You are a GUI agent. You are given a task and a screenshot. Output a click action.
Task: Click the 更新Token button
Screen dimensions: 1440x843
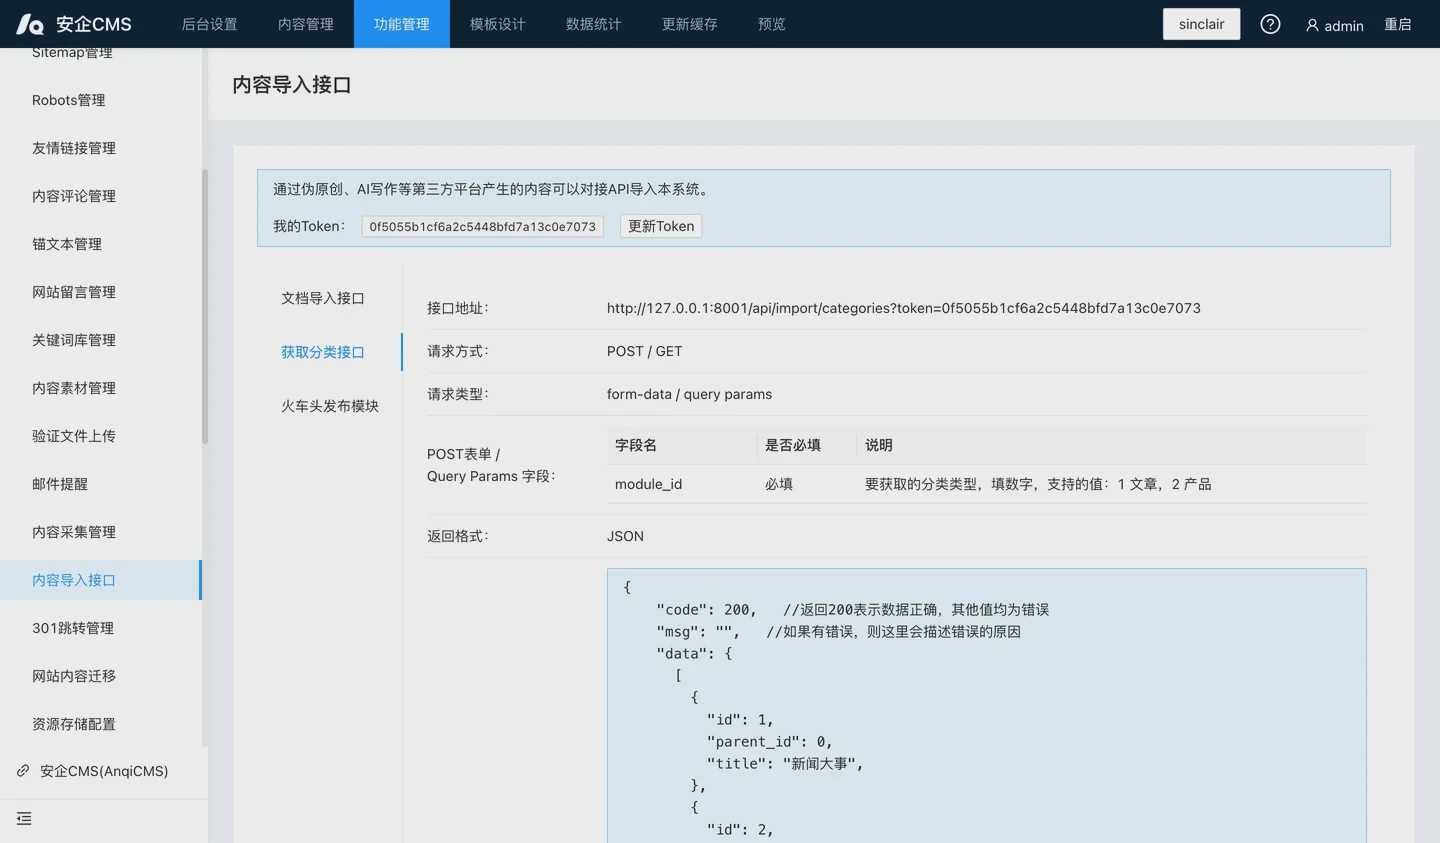(660, 226)
